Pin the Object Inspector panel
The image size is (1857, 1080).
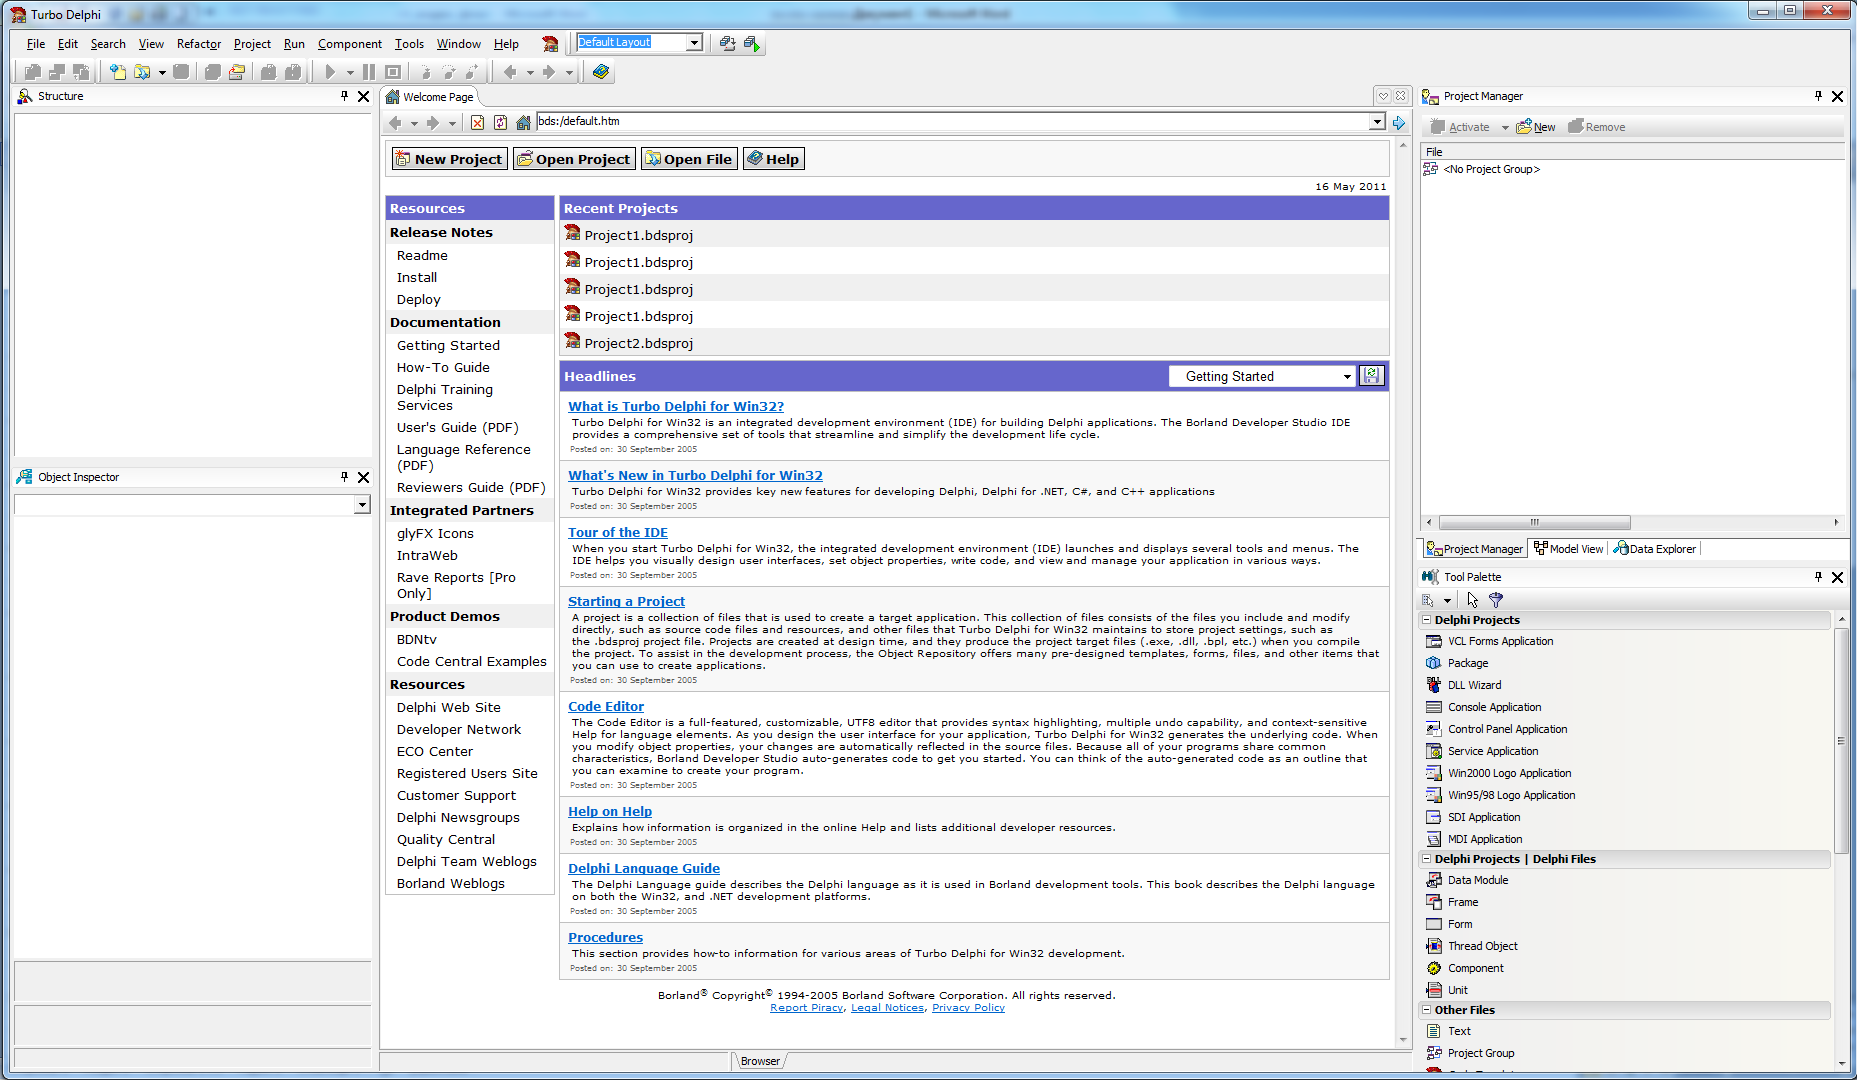pyautogui.click(x=344, y=477)
